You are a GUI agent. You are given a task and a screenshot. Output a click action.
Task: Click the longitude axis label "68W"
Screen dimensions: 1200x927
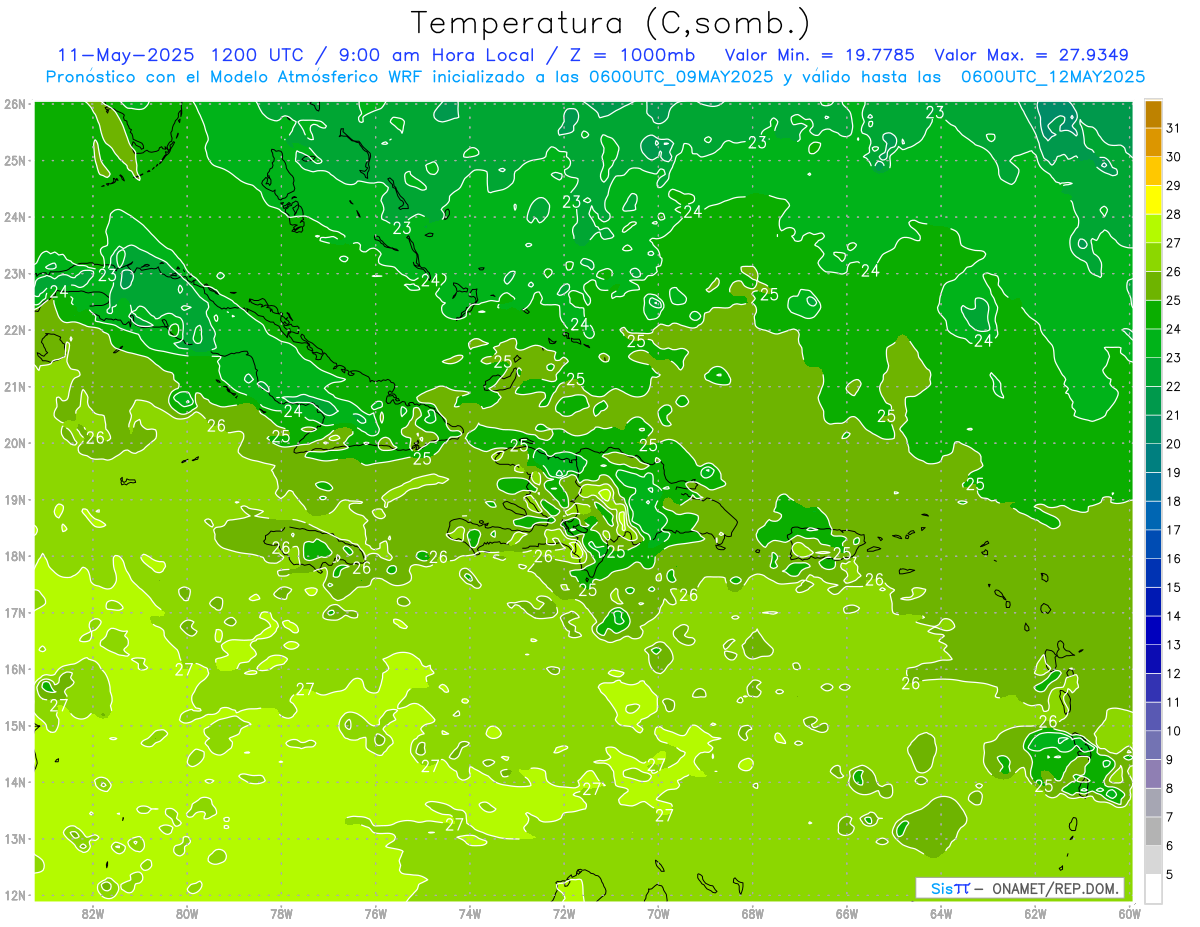(x=753, y=913)
